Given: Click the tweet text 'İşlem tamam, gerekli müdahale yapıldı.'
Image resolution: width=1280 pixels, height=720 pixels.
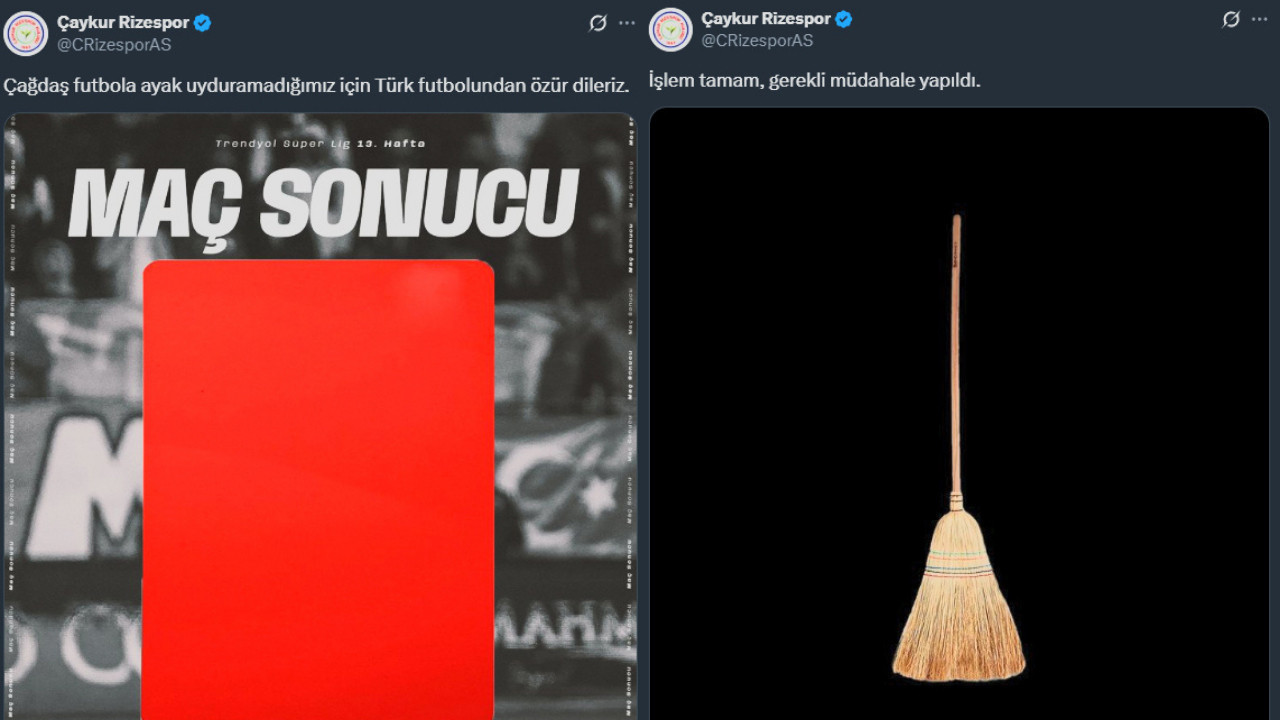Looking at the screenshot, I should [814, 80].
